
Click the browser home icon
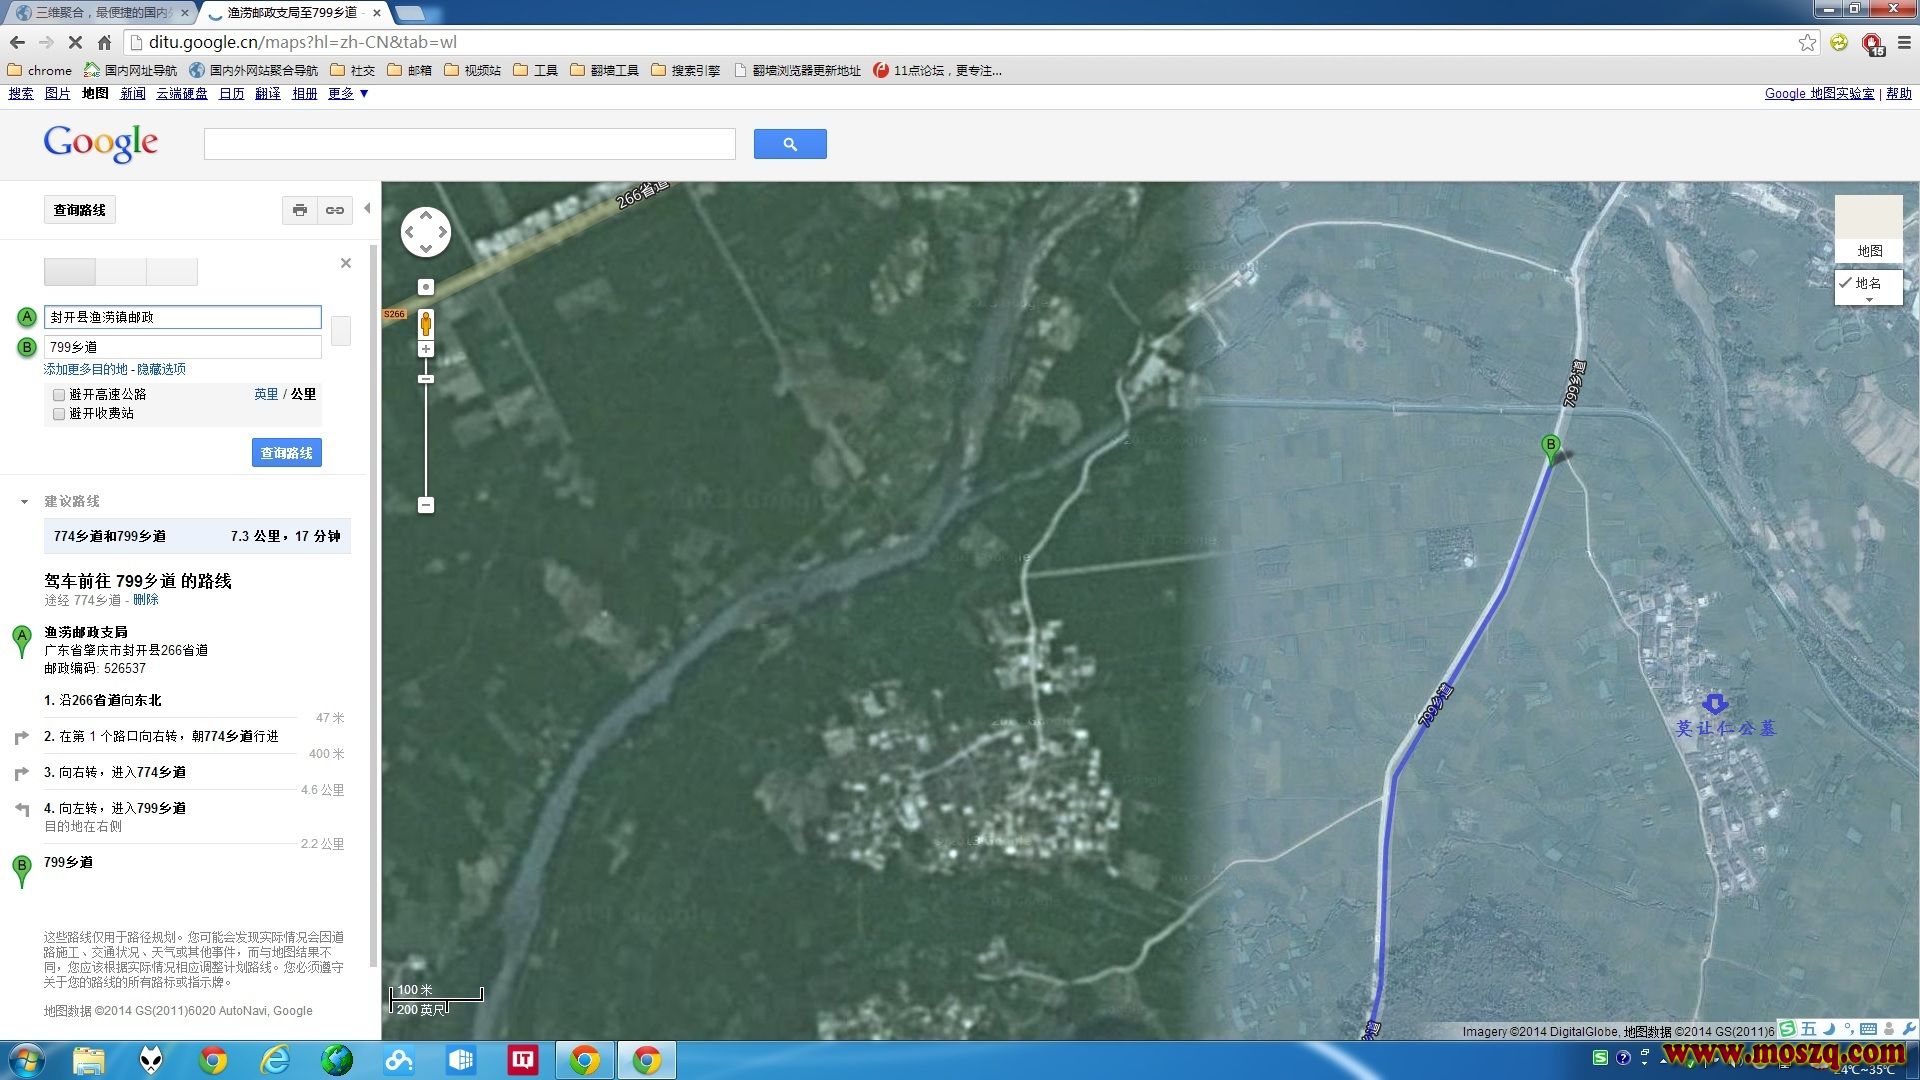pos(104,42)
